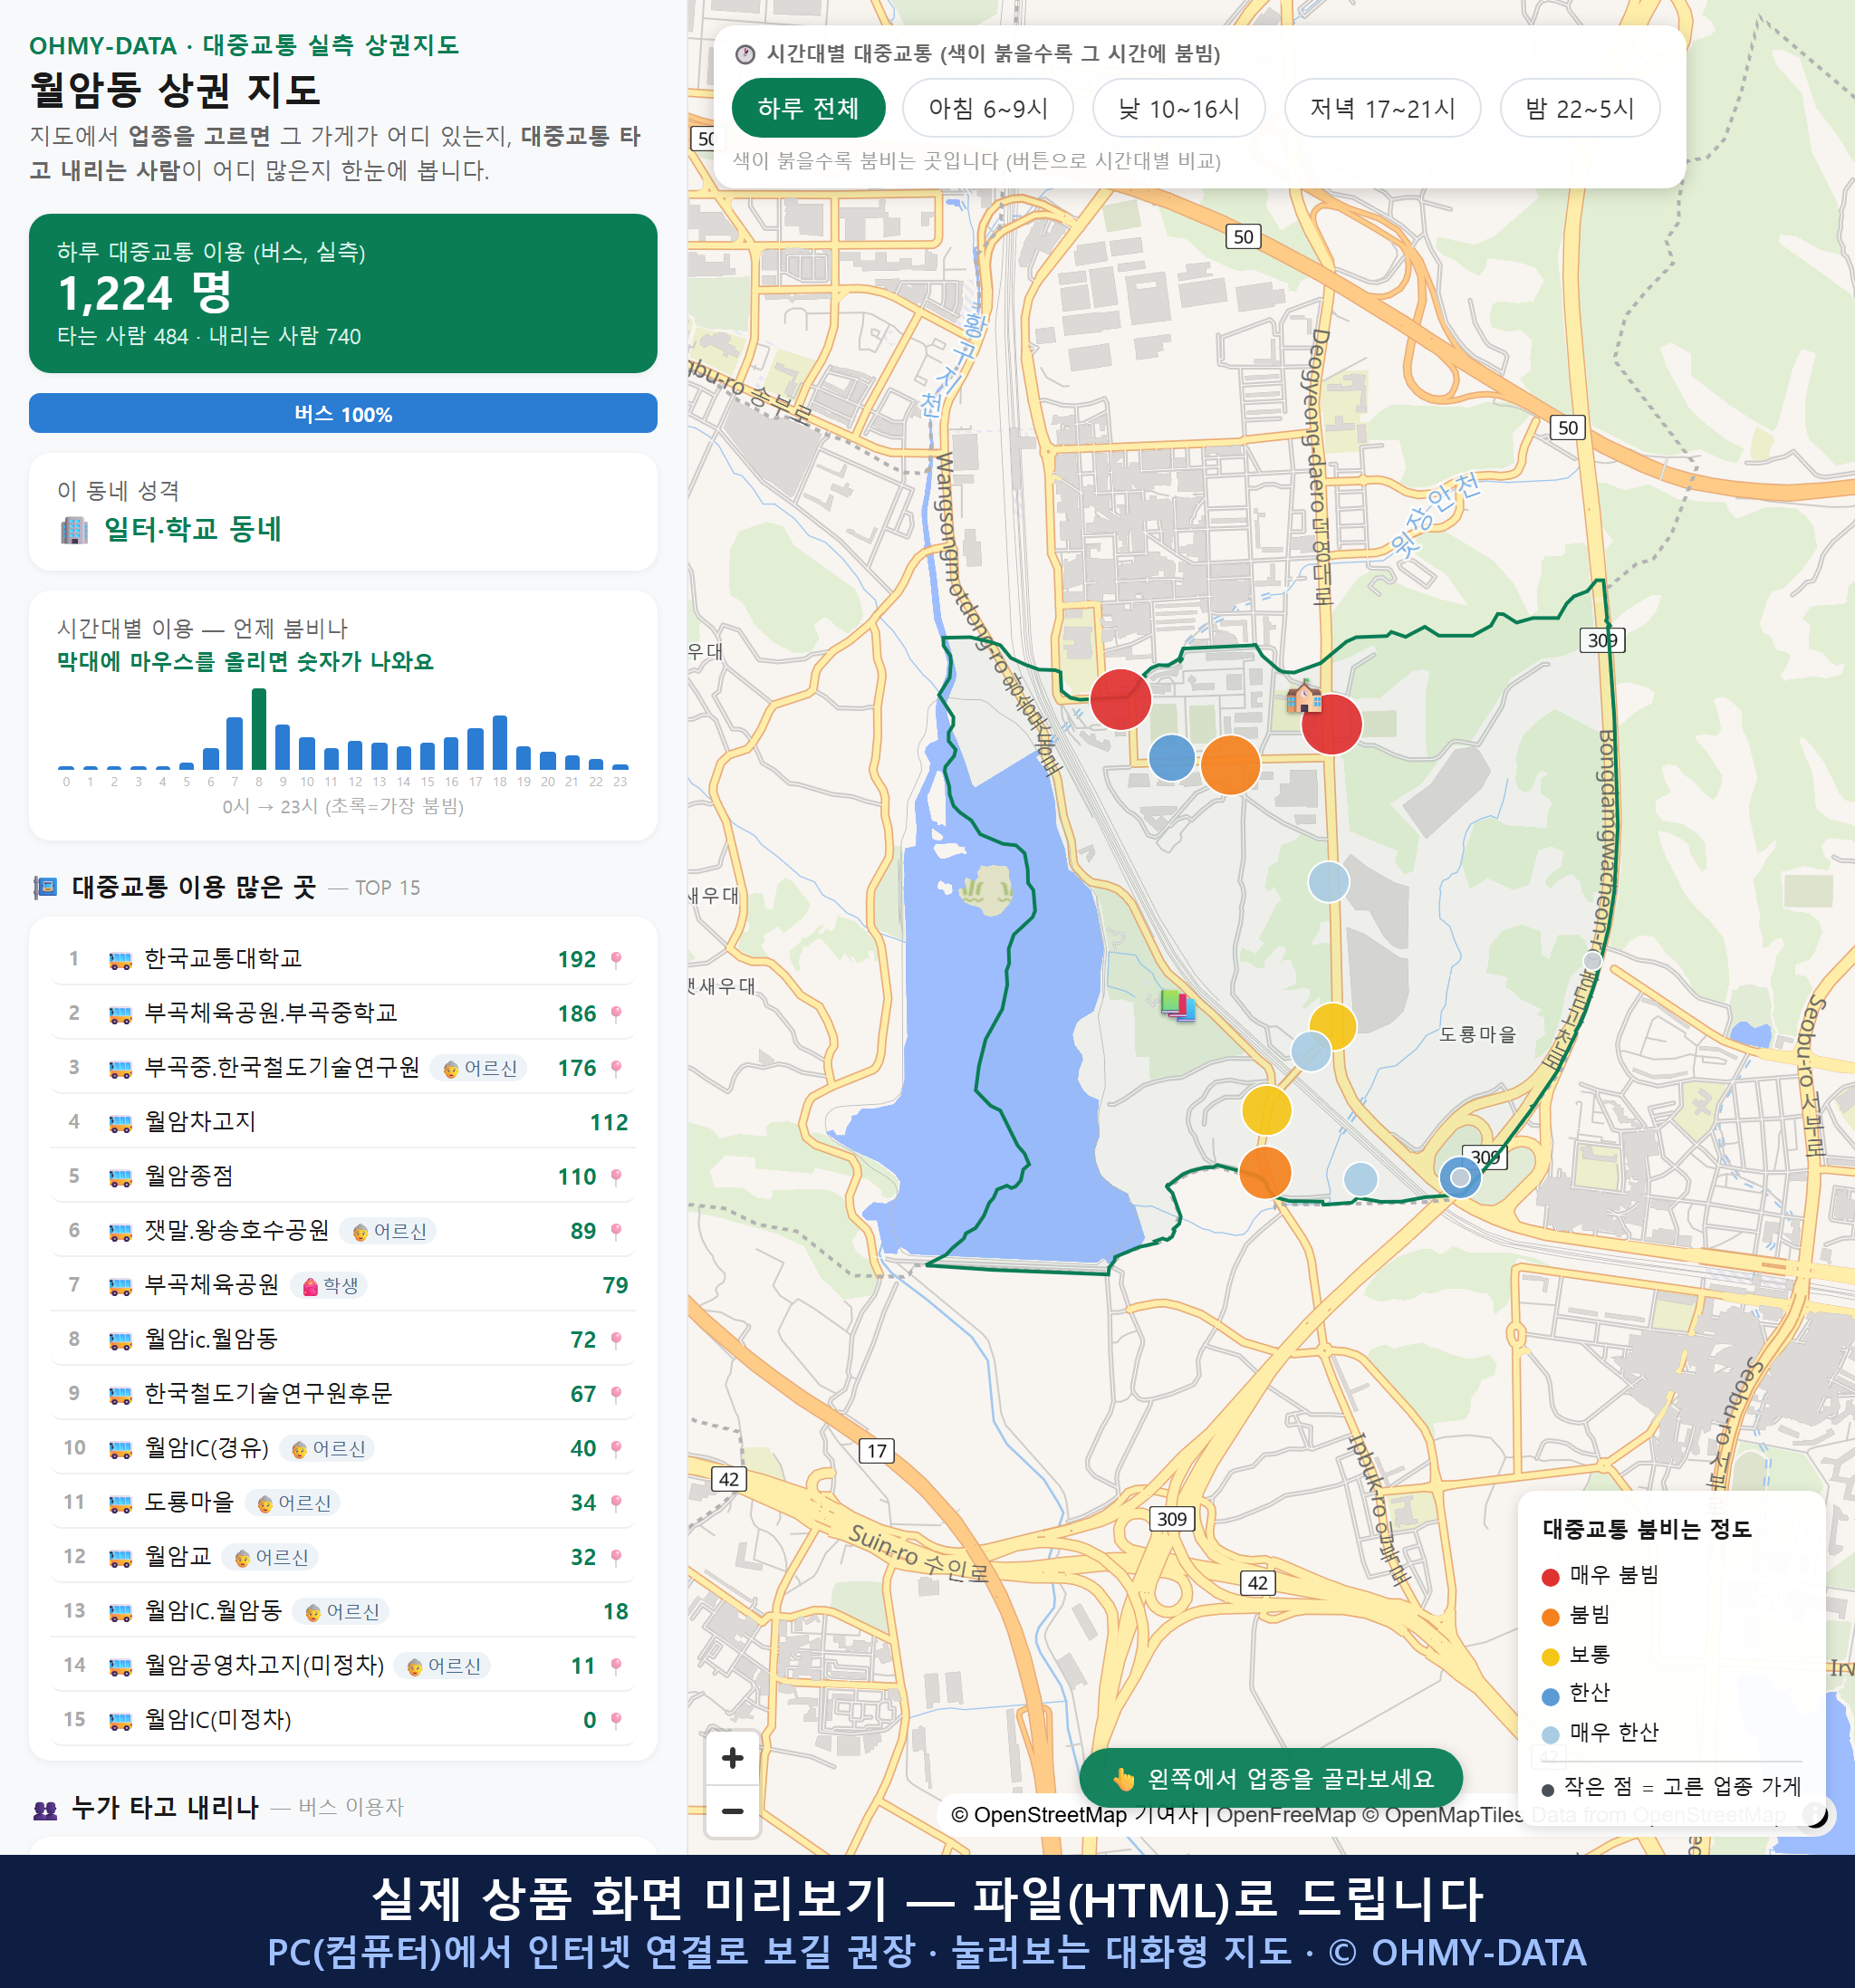Click the blue 한산 legend swatch
The height and width of the screenshot is (1988, 1855).
click(x=1550, y=1696)
